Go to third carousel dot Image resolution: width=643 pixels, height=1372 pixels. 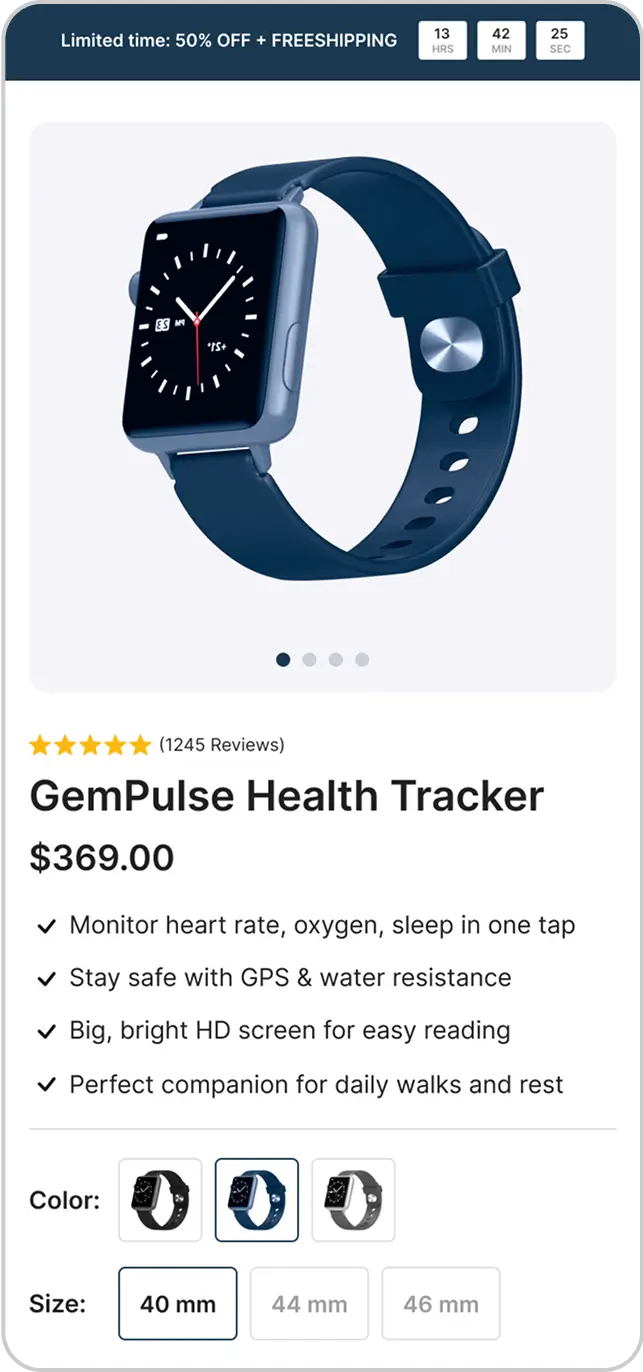(x=336, y=660)
